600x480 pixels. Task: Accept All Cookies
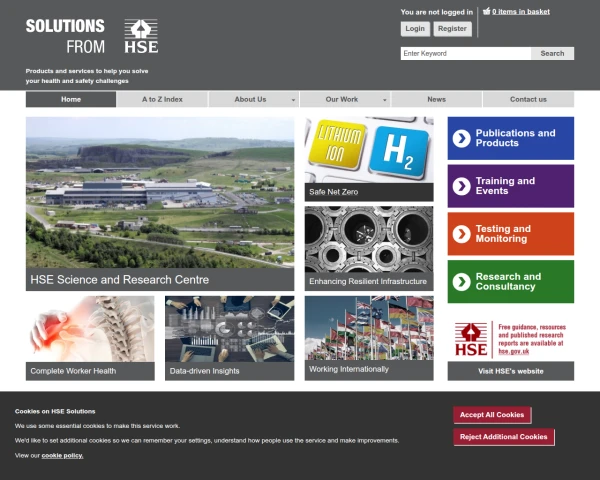[492, 415]
